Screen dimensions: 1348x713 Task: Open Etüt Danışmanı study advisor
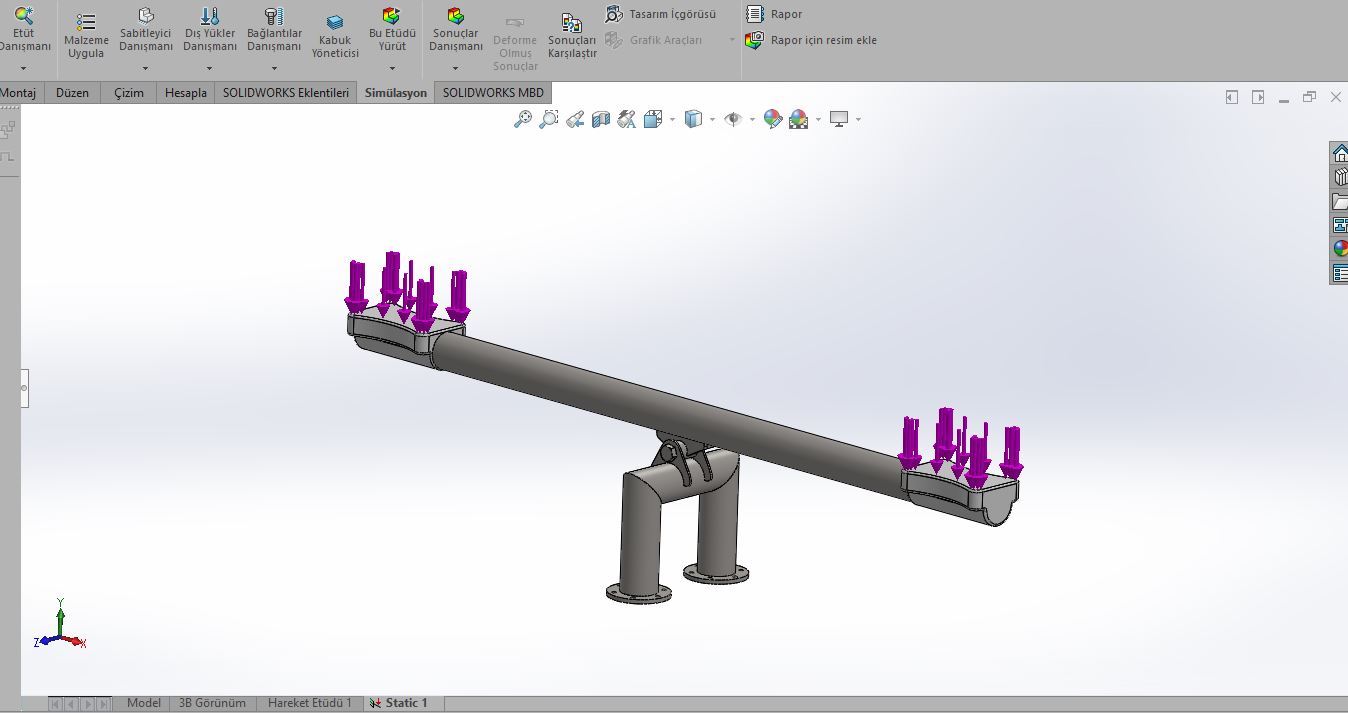(23, 30)
